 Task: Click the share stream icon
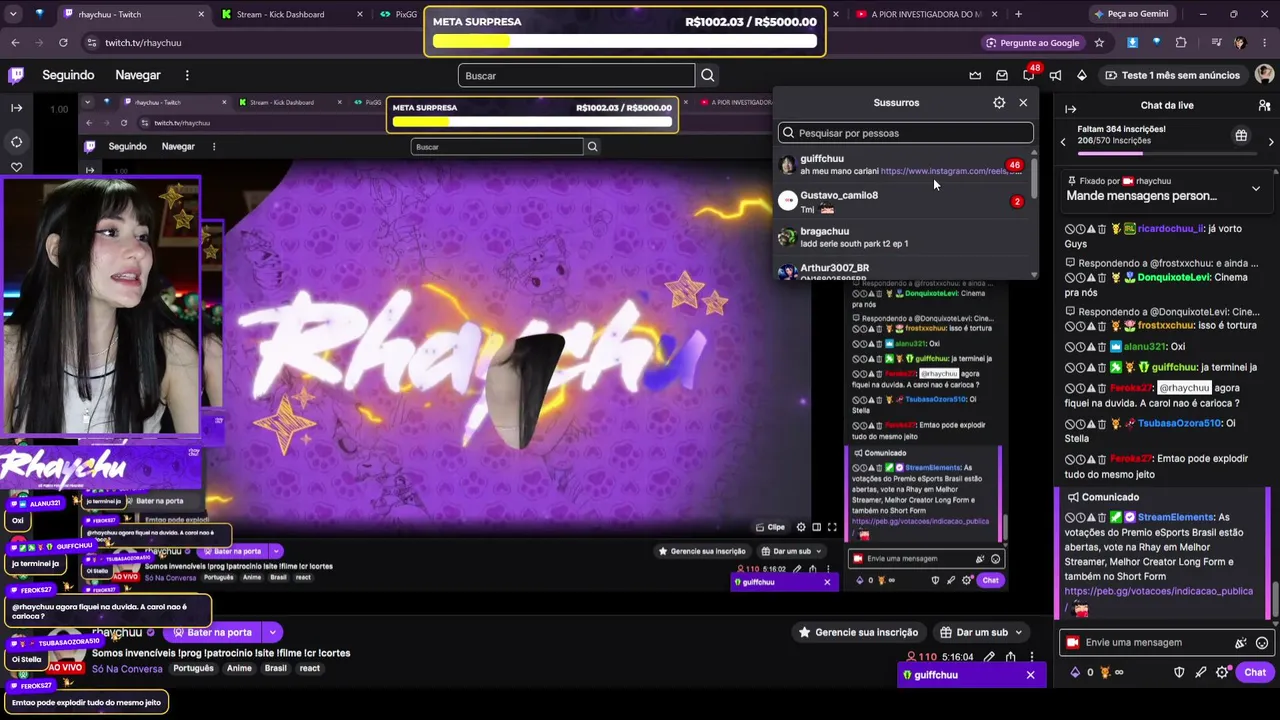pyautogui.click(x=1010, y=657)
